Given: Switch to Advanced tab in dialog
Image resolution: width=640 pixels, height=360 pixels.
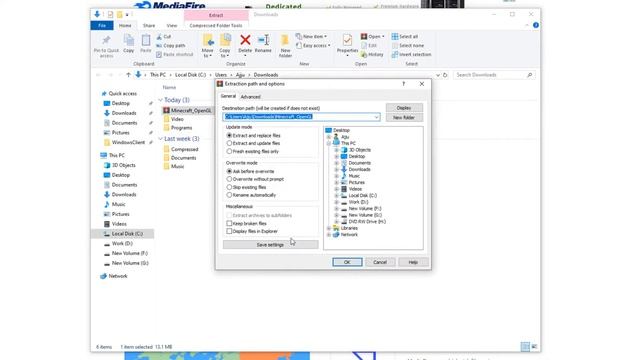Looking at the screenshot, I should [x=250, y=97].
